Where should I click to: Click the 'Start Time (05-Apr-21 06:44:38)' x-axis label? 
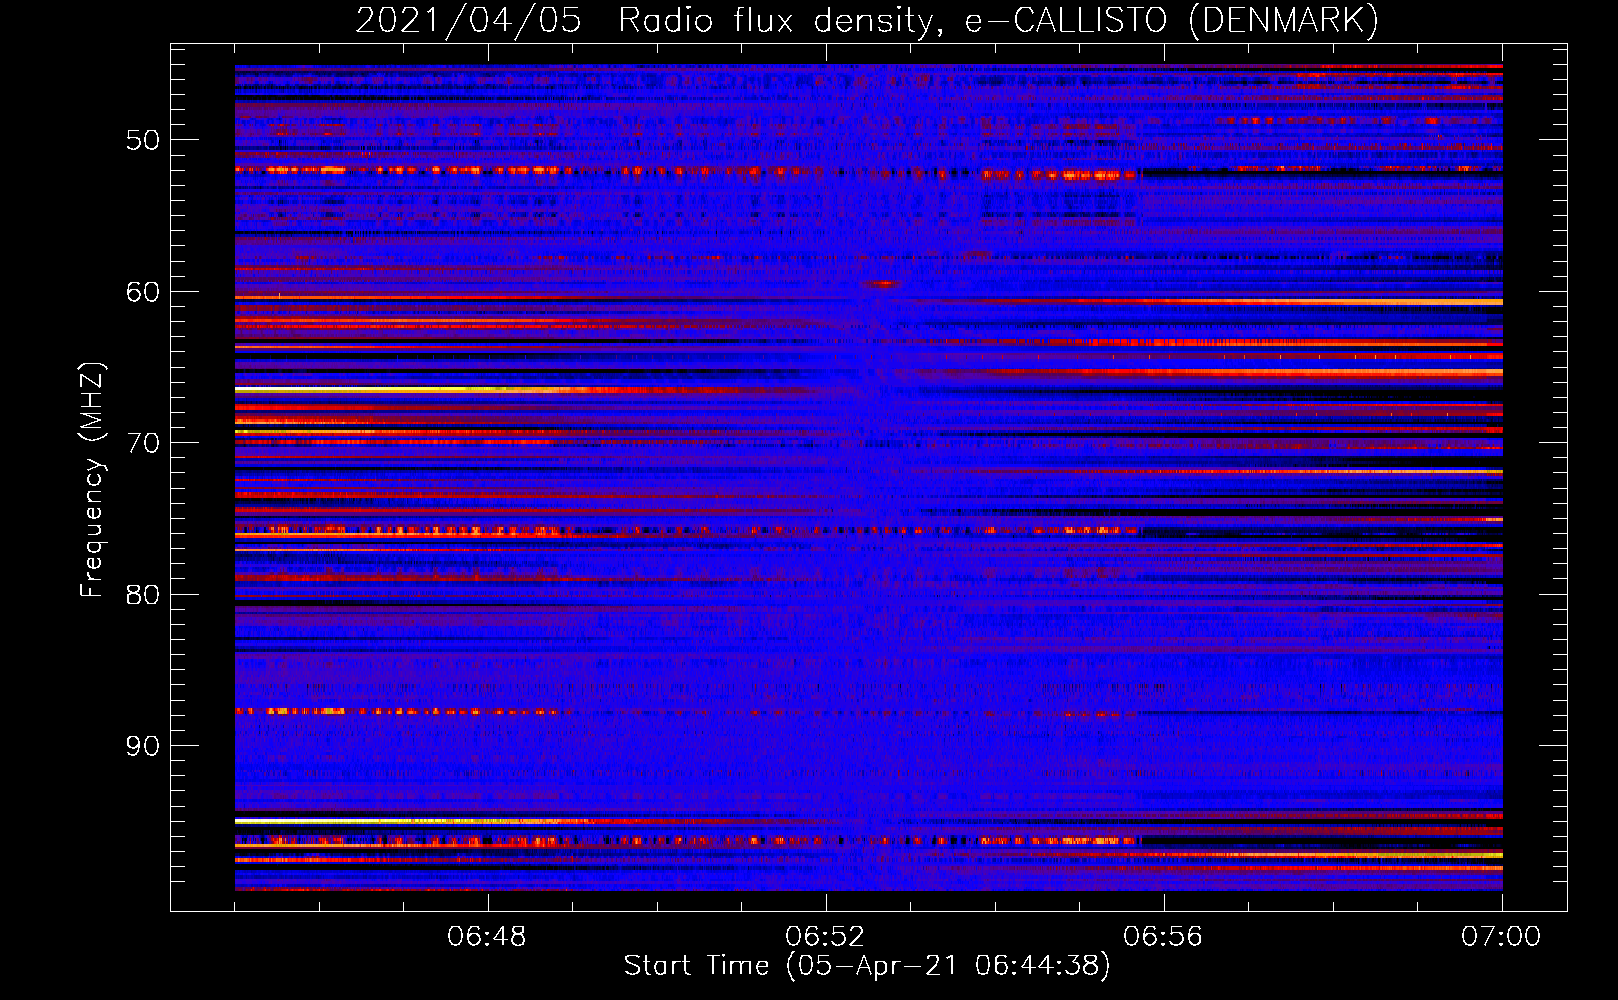click(867, 966)
